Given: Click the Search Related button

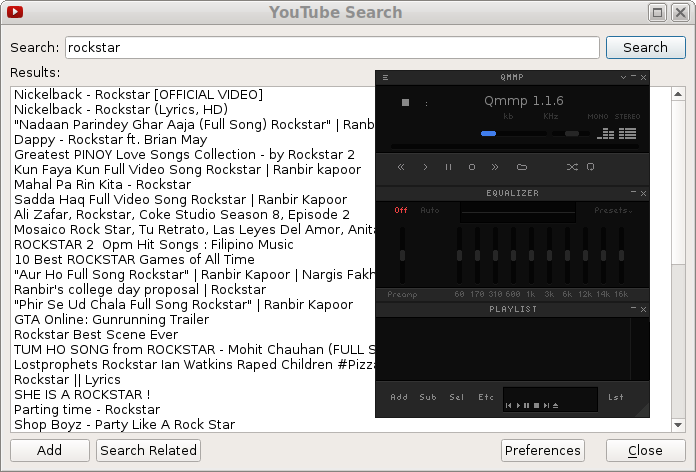Looking at the screenshot, I should point(148,450).
